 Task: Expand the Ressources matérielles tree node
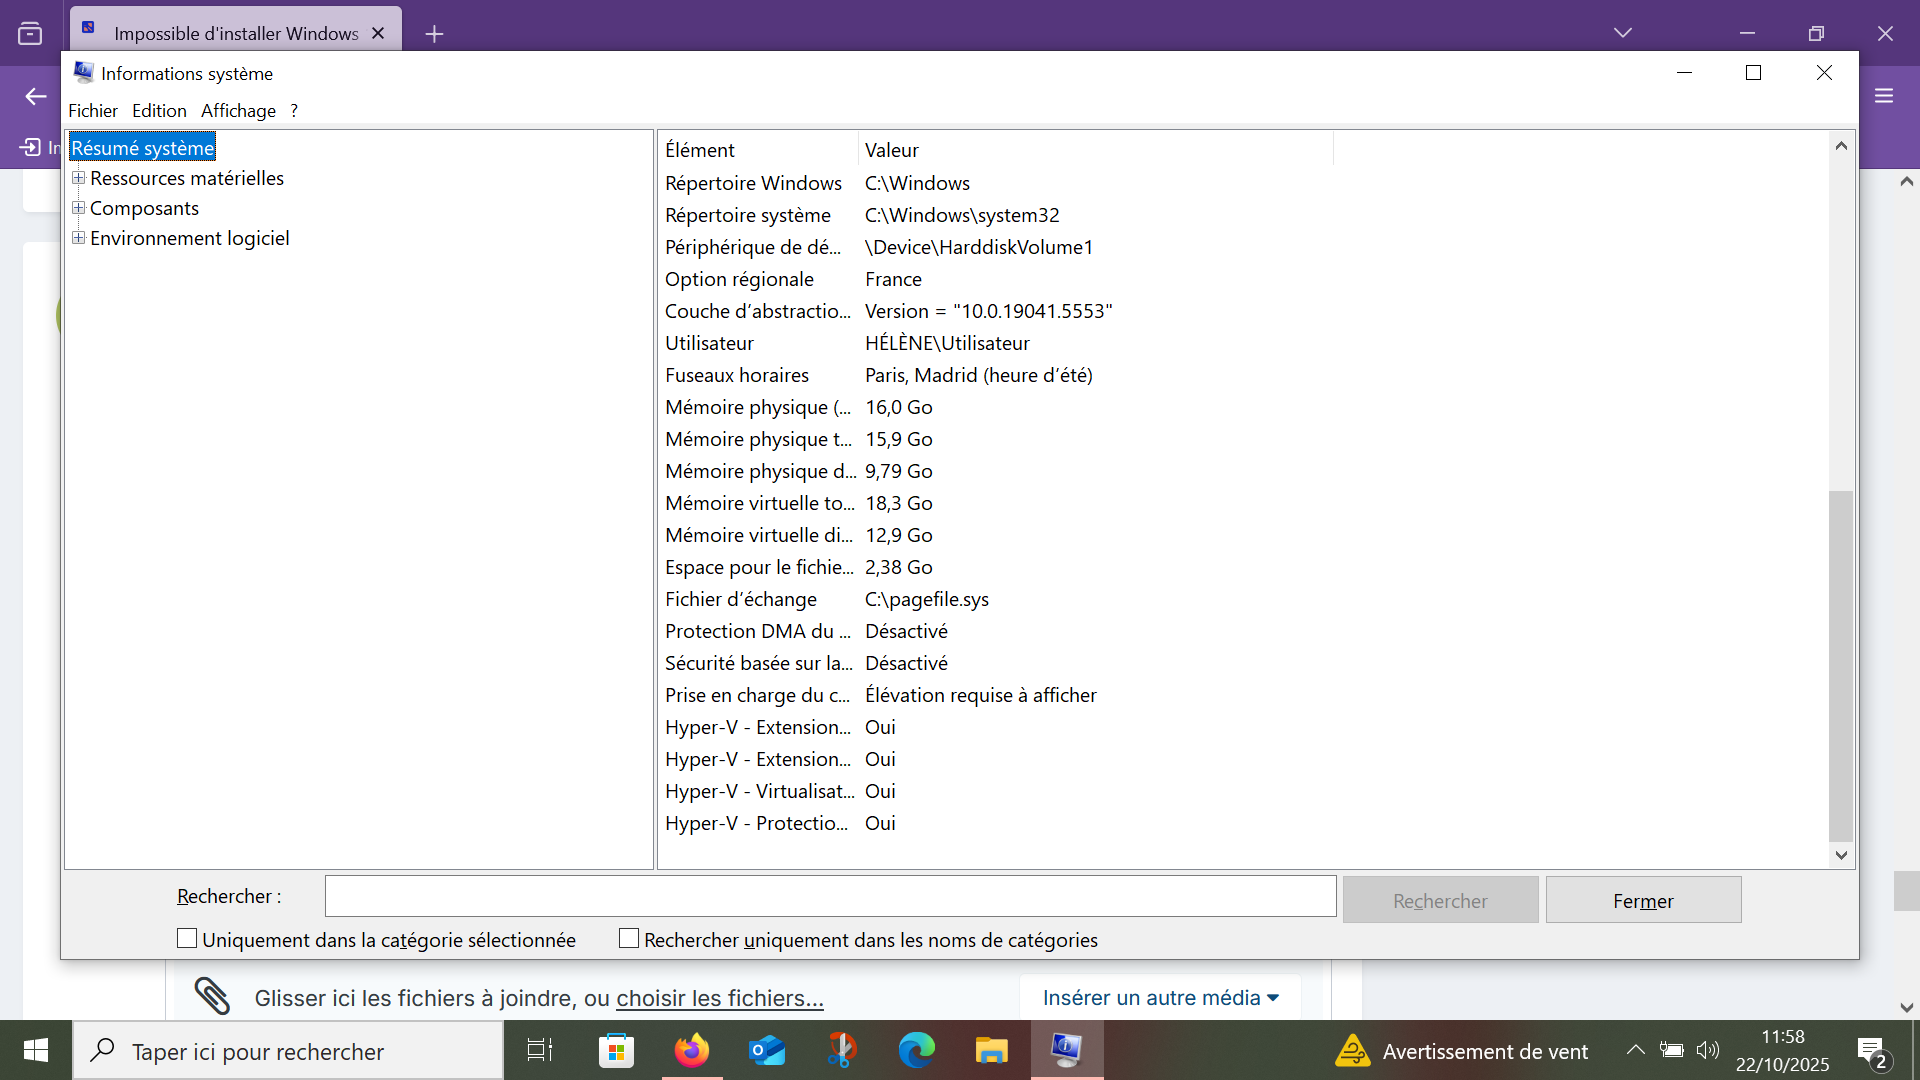(x=78, y=178)
